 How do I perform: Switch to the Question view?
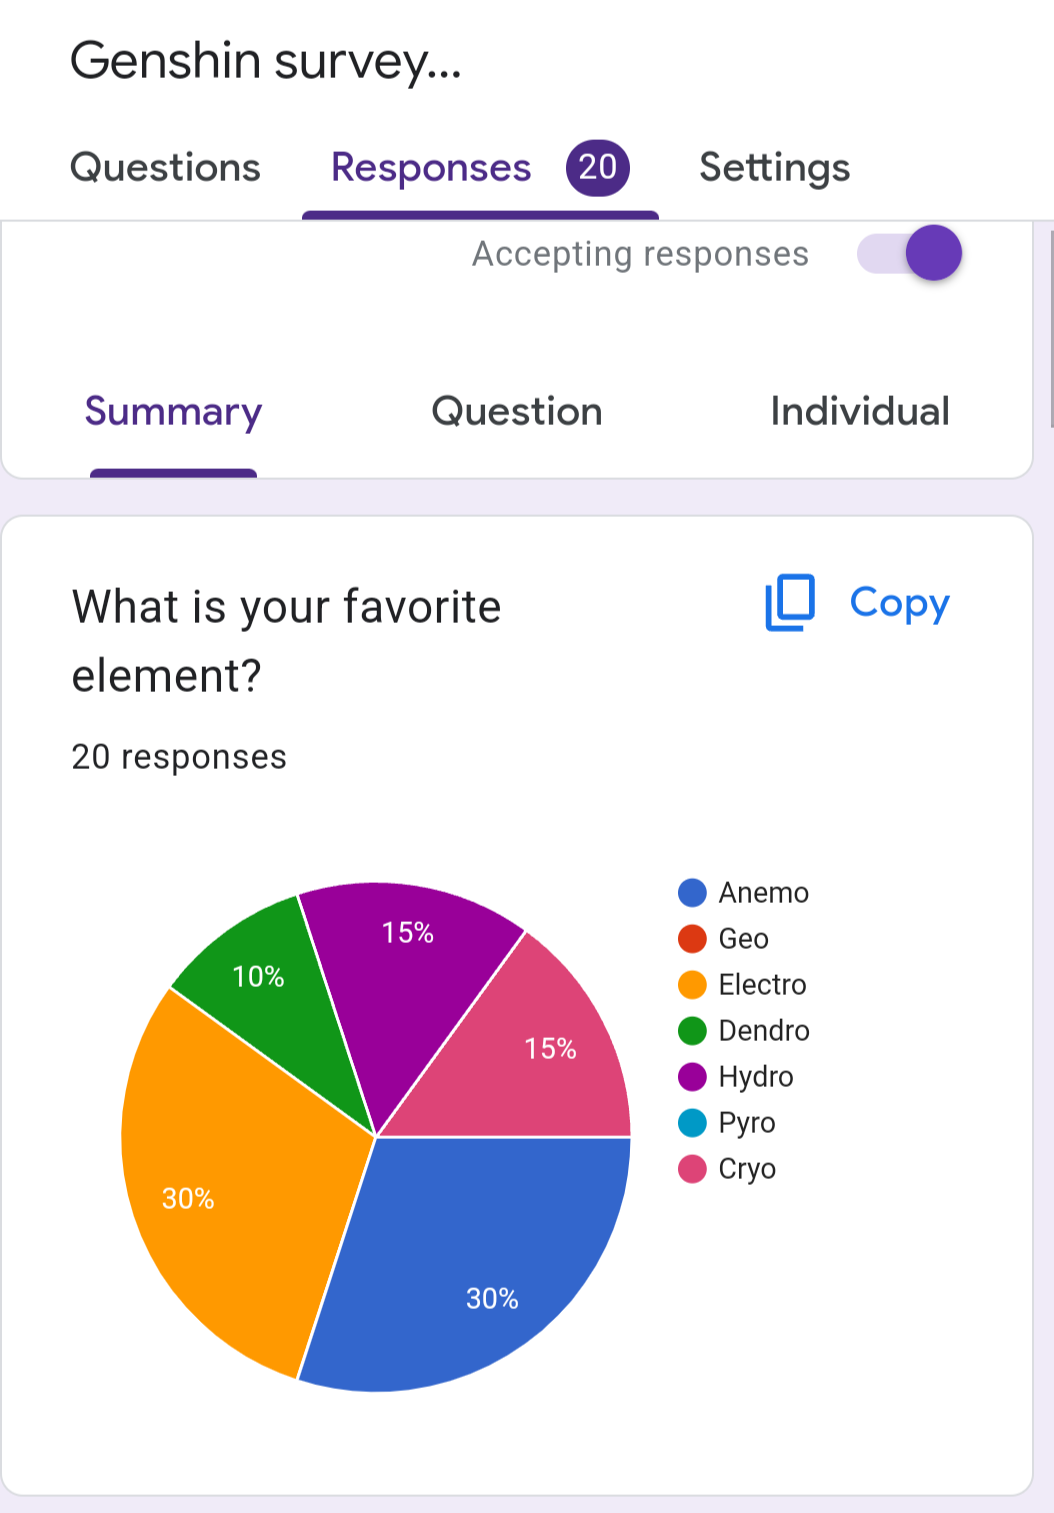tap(517, 412)
